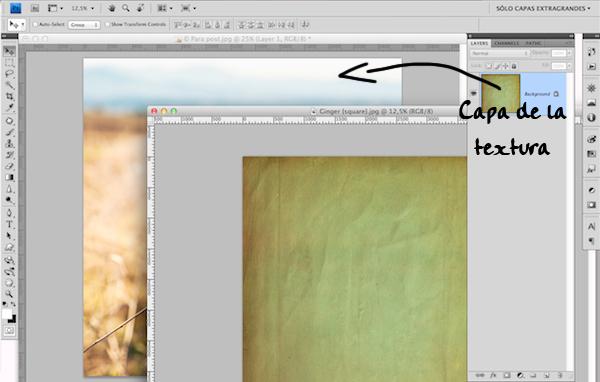The height and width of the screenshot is (382, 600).
Task: Switch to the Channels tab
Action: 506,43
